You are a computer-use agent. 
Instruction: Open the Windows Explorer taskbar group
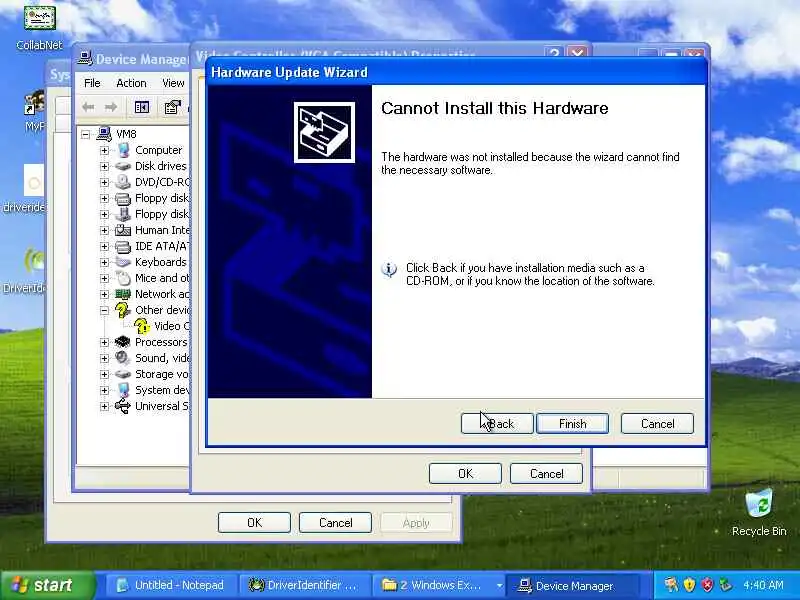point(439,585)
